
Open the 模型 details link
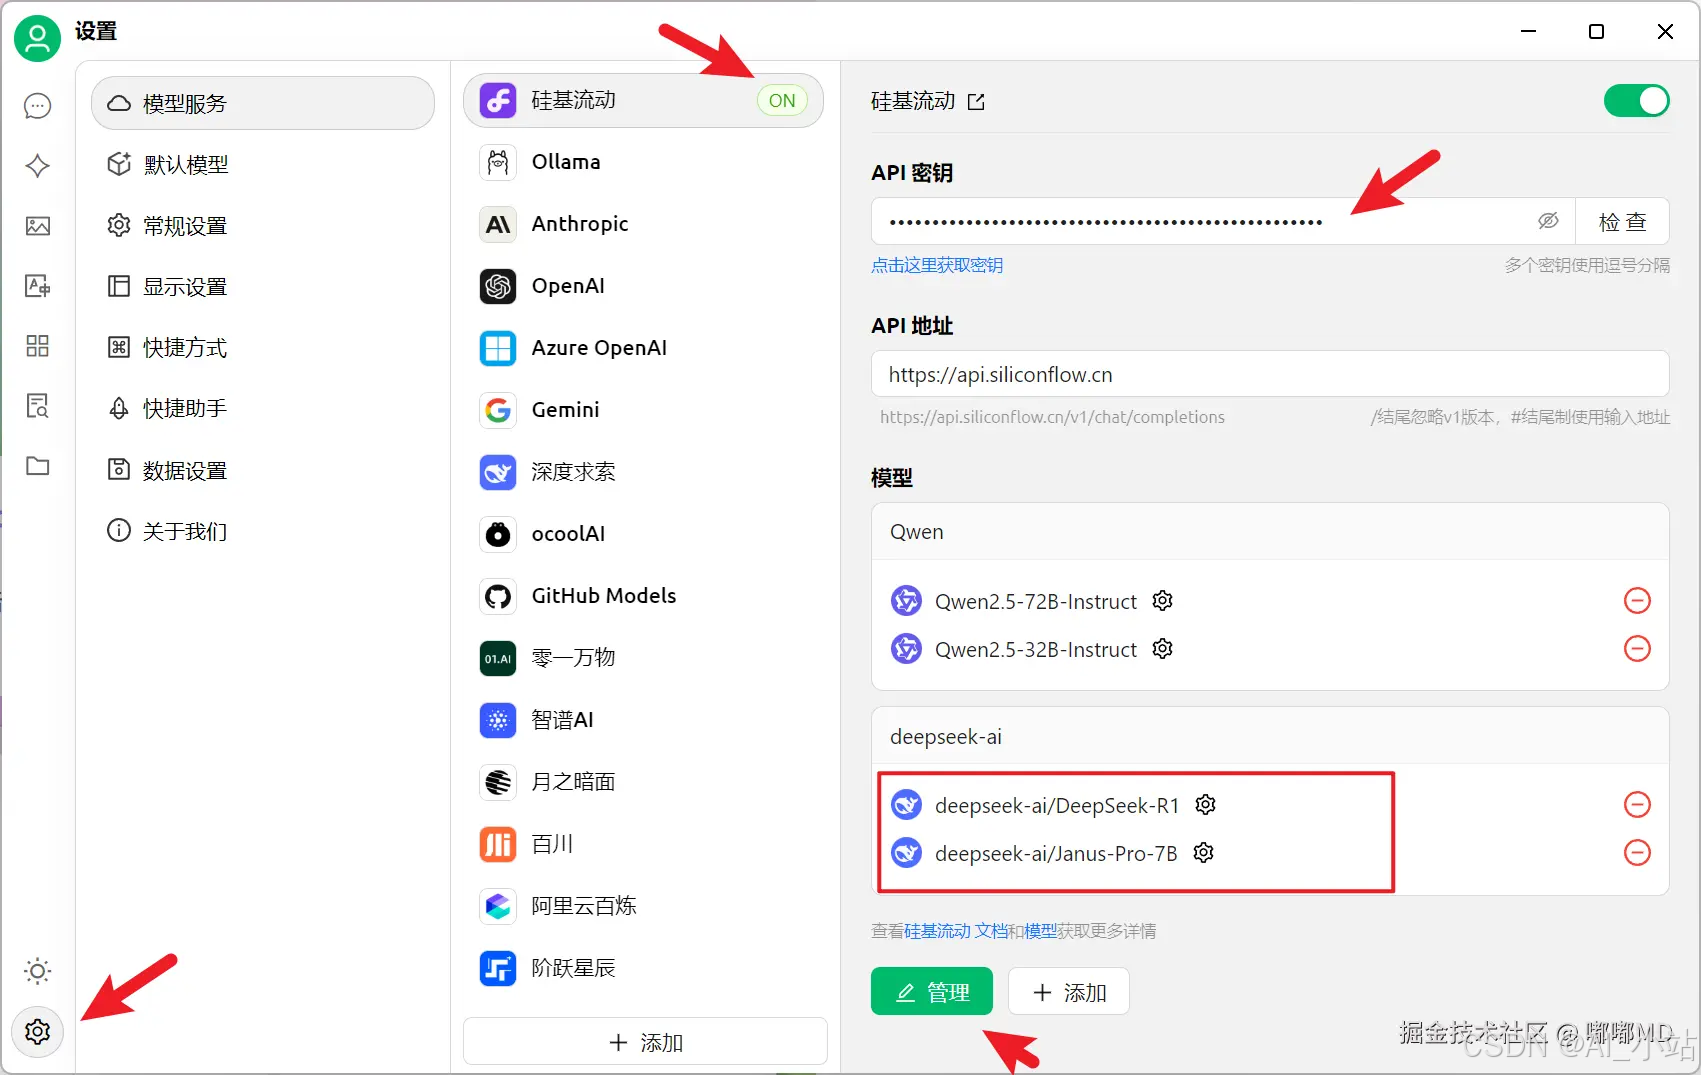click(1040, 931)
